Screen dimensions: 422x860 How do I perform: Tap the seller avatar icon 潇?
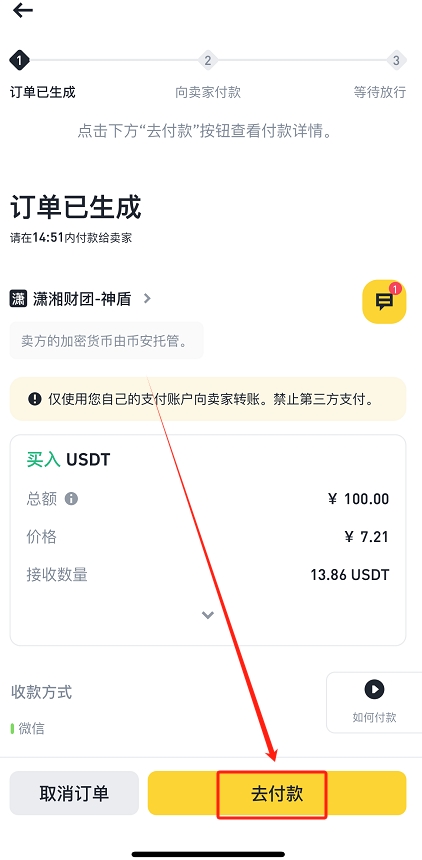[x=19, y=299]
